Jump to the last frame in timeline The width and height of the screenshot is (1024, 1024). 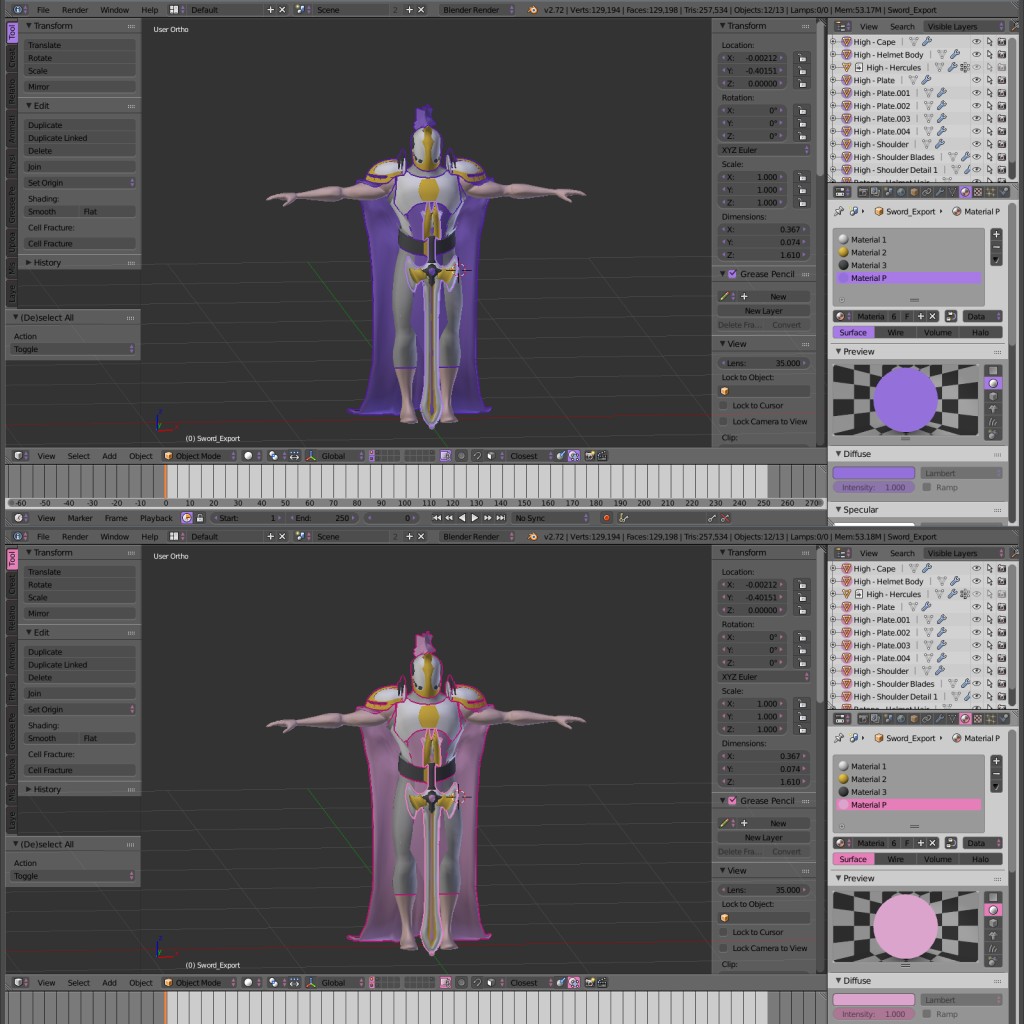(x=499, y=518)
